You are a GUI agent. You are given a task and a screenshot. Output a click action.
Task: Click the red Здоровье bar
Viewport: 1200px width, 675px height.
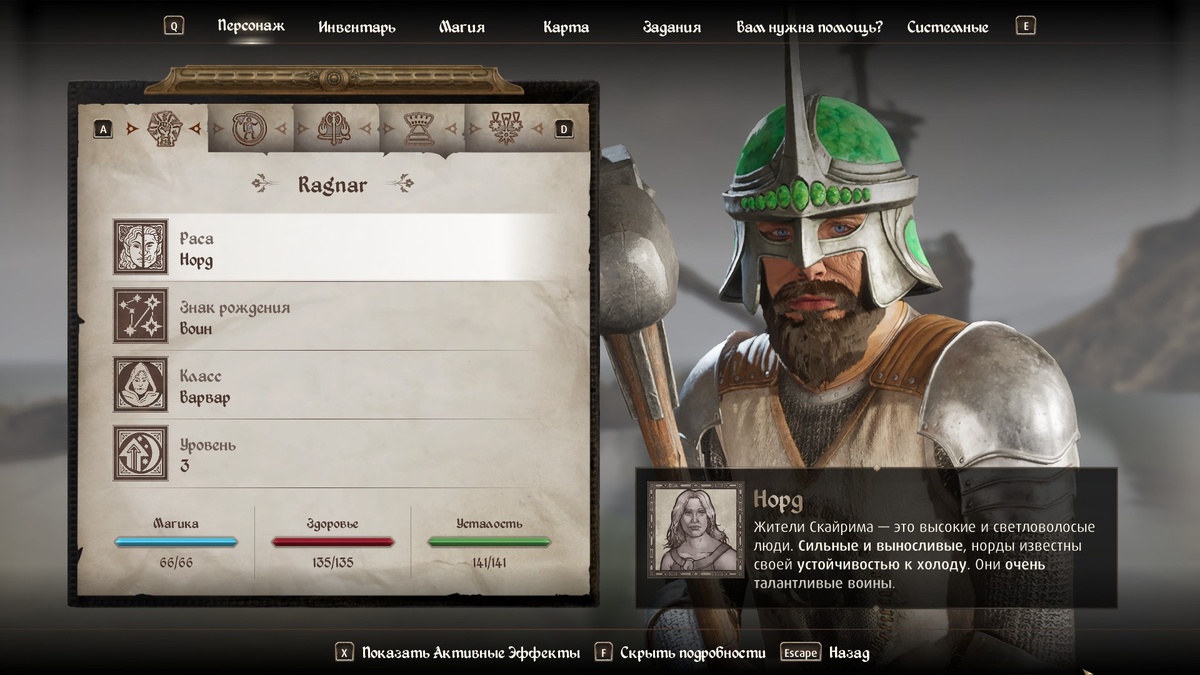pos(333,542)
